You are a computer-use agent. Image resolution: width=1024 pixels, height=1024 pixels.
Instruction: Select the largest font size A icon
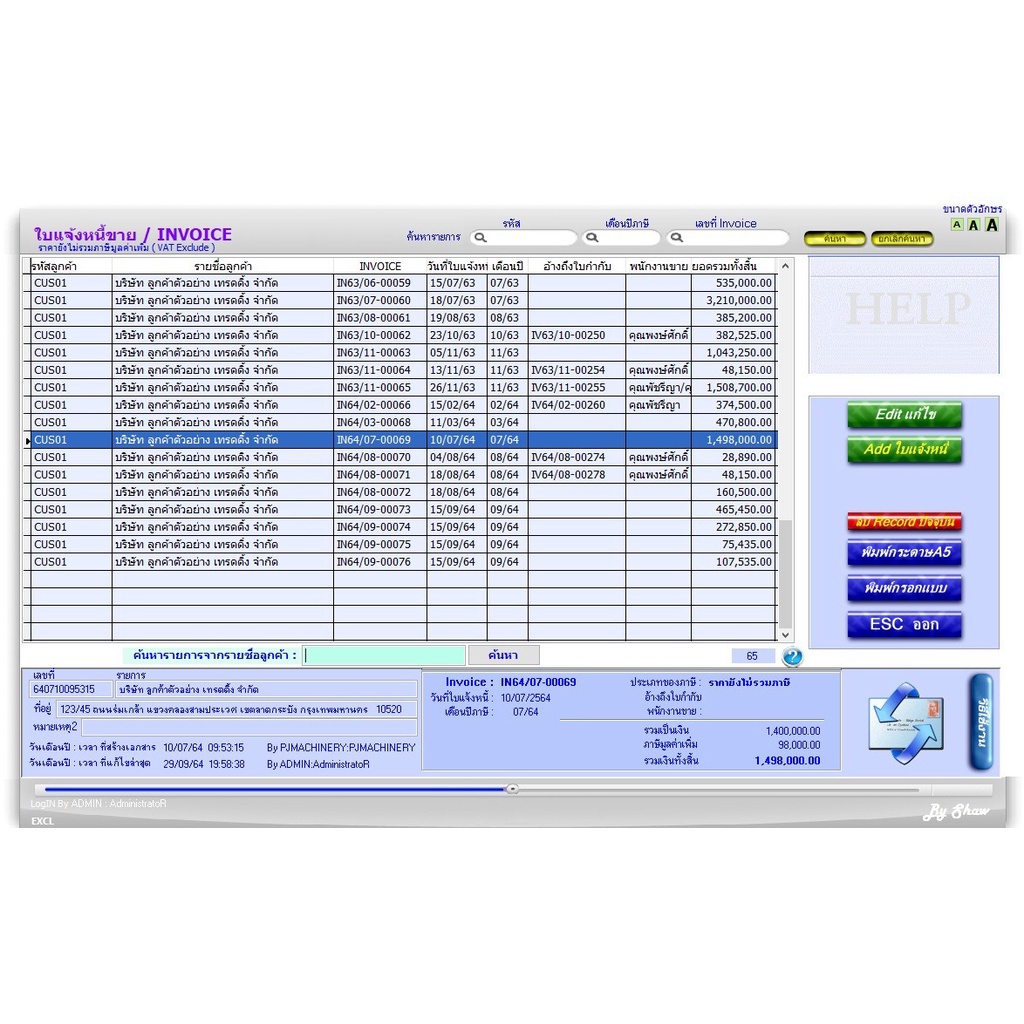(992, 225)
